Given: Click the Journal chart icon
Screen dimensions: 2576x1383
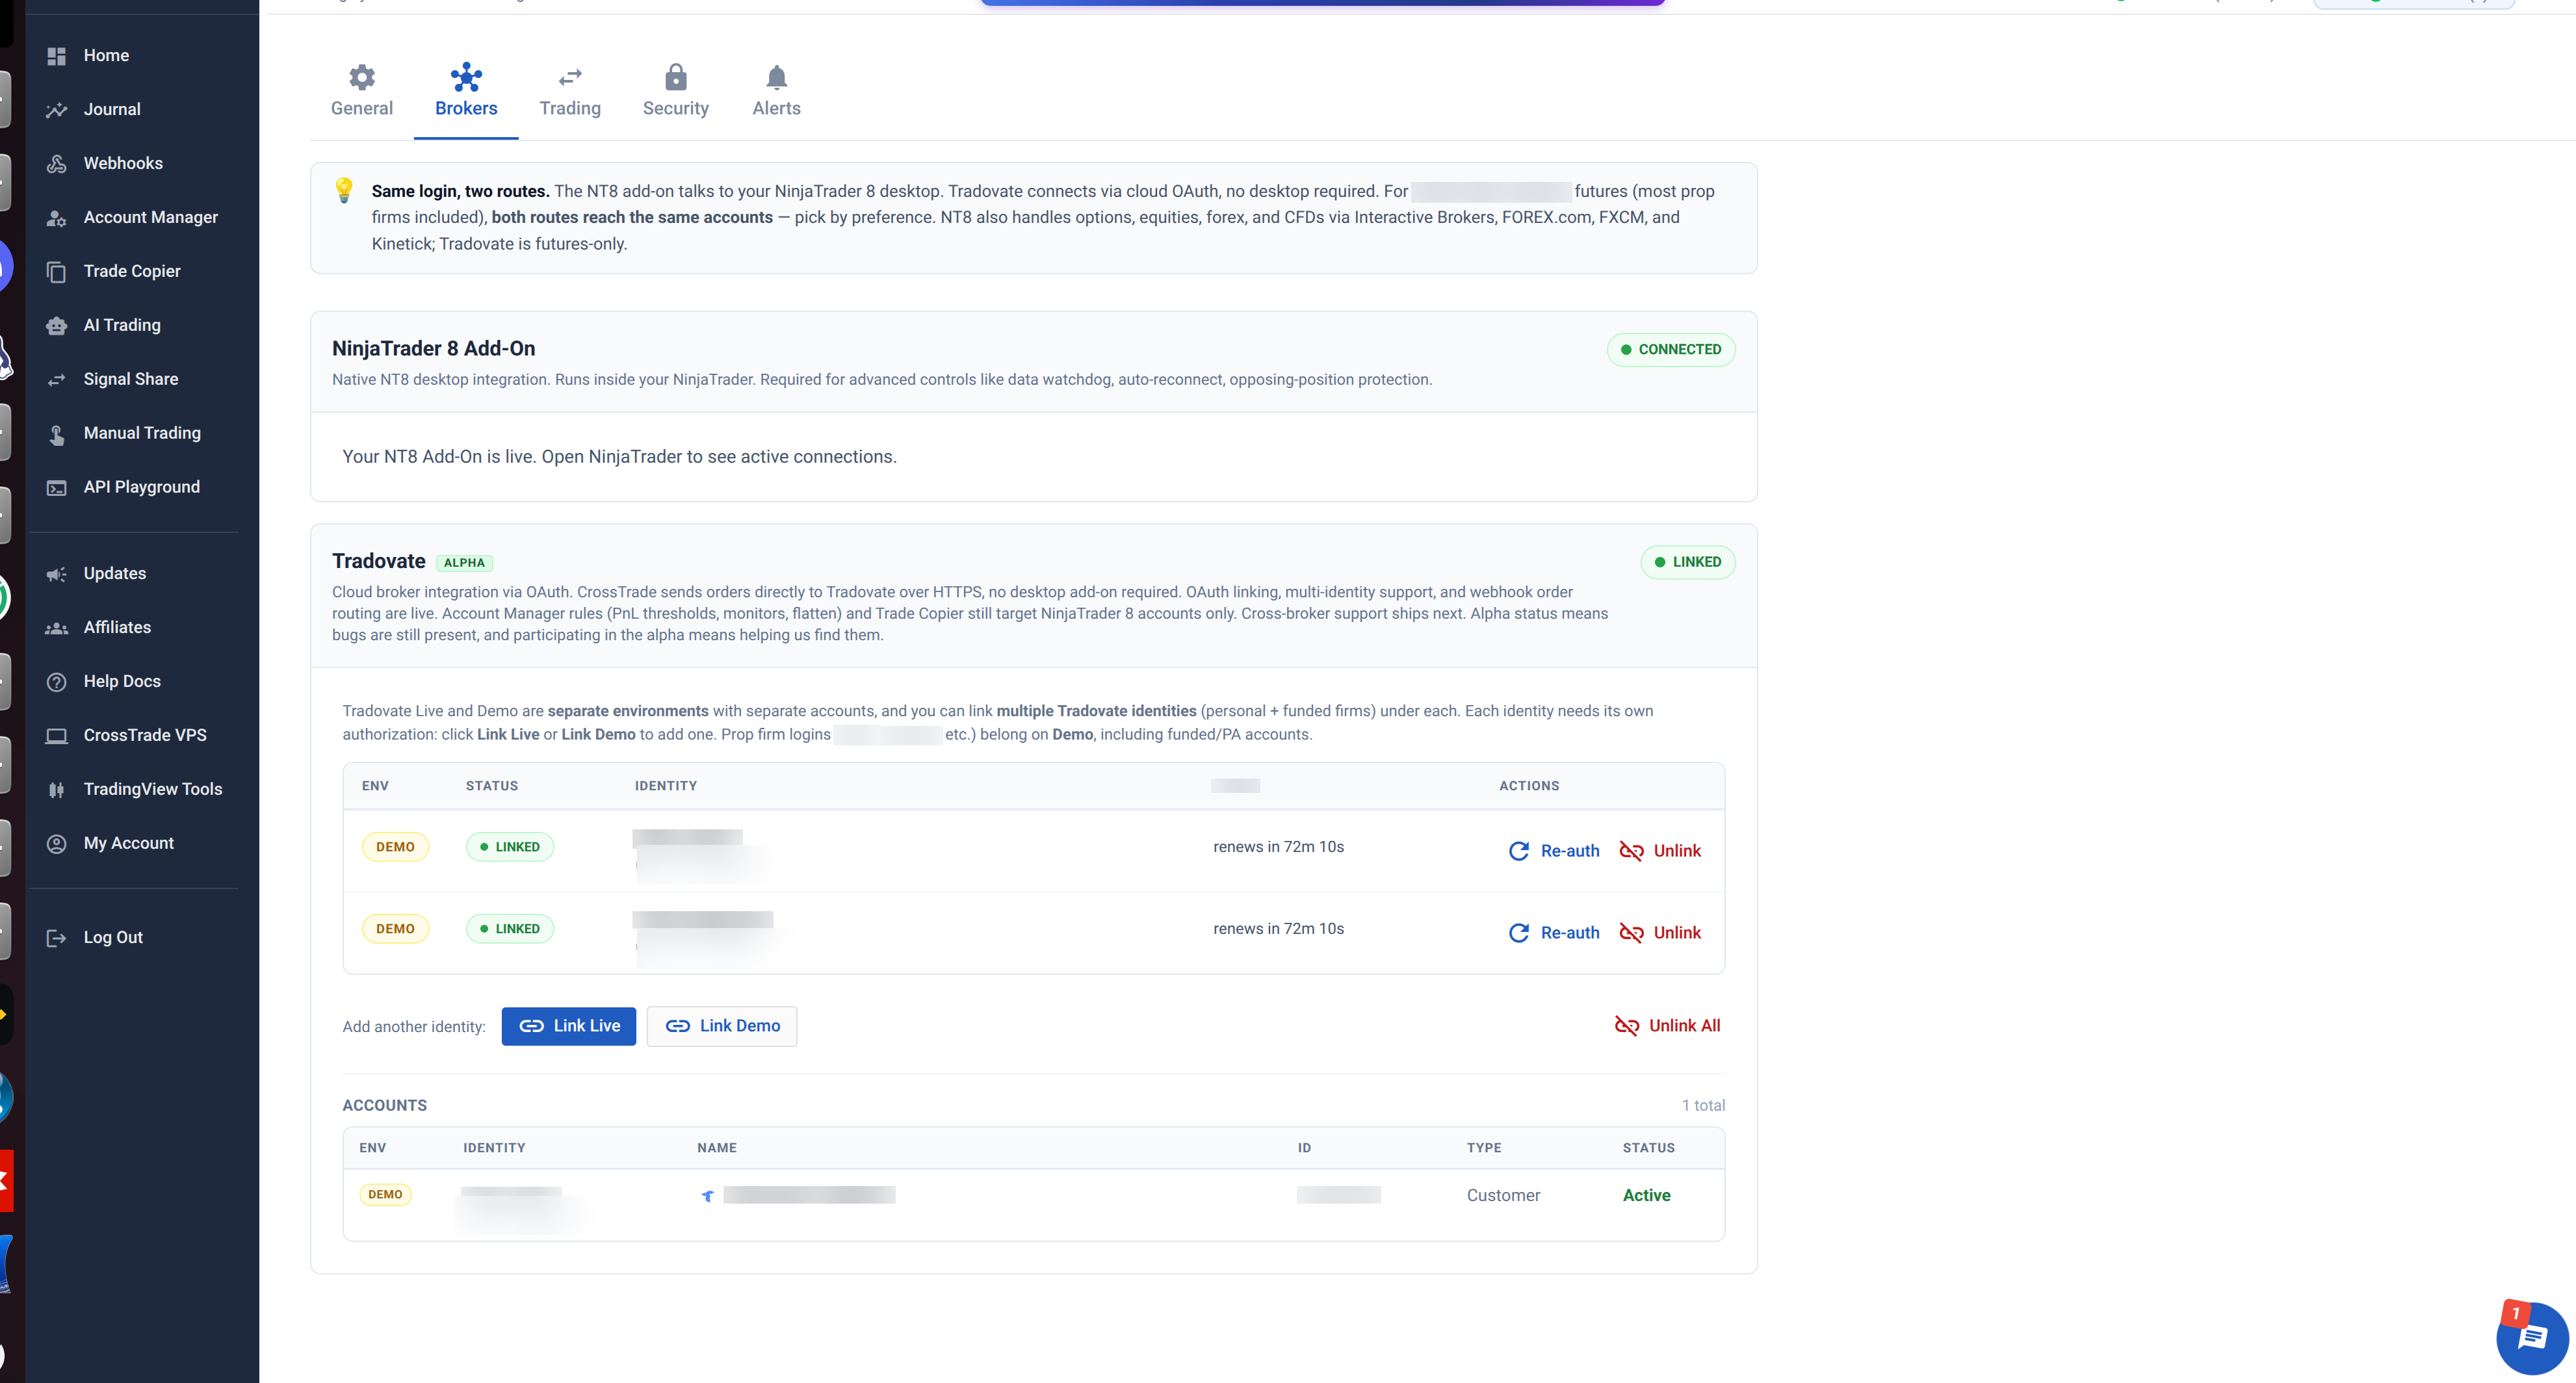Looking at the screenshot, I should (57, 110).
